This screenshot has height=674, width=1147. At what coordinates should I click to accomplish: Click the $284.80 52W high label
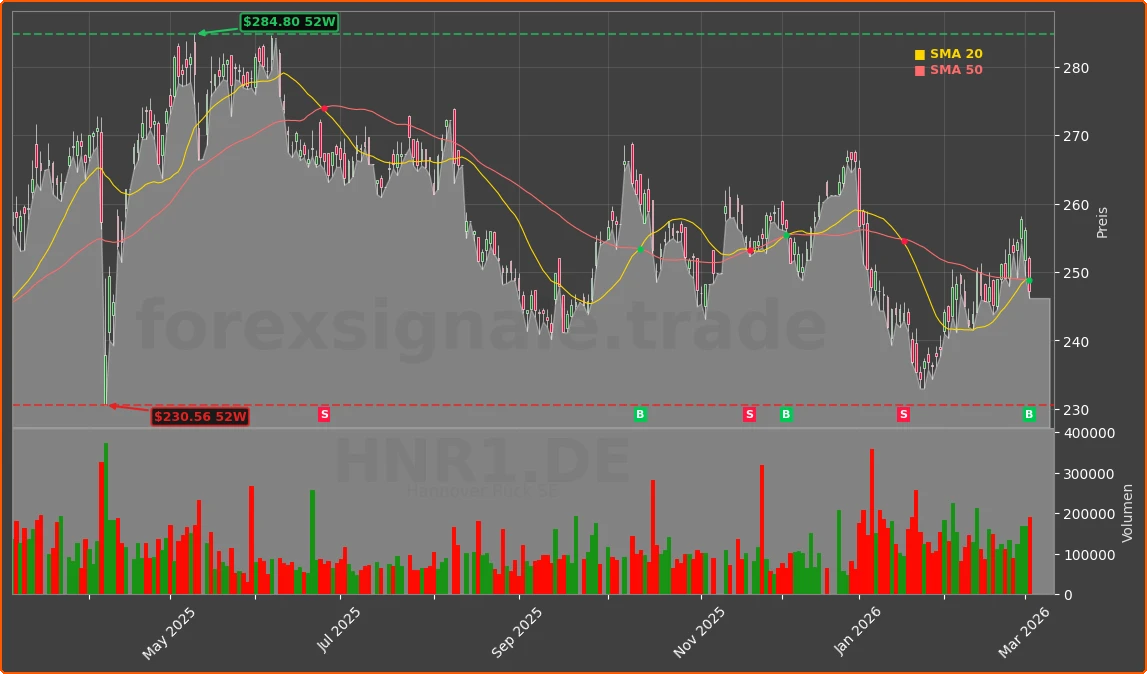tap(289, 22)
